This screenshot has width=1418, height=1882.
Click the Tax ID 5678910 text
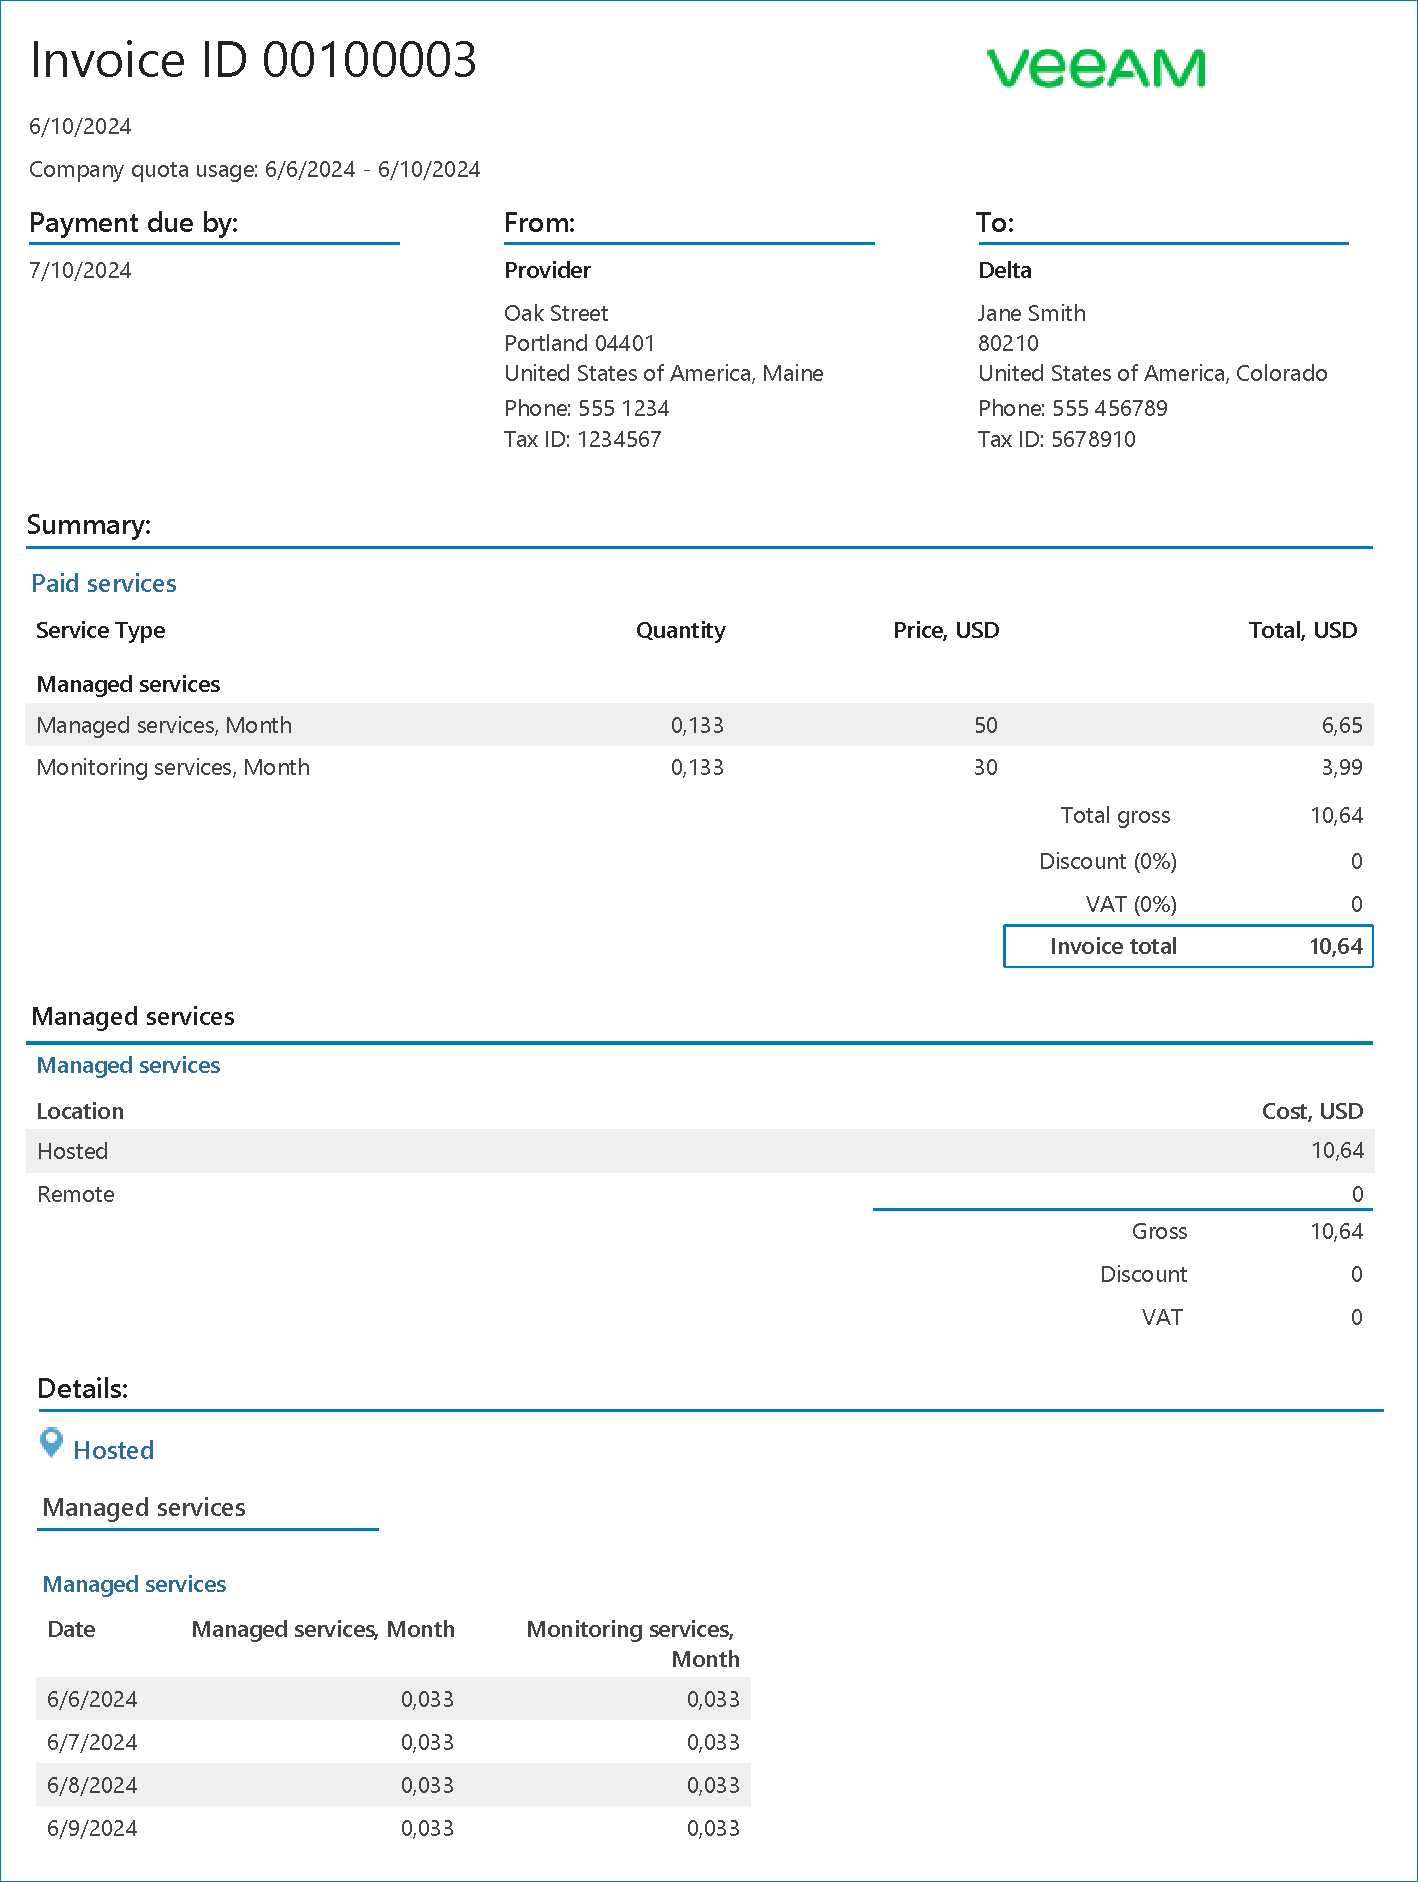point(1056,440)
